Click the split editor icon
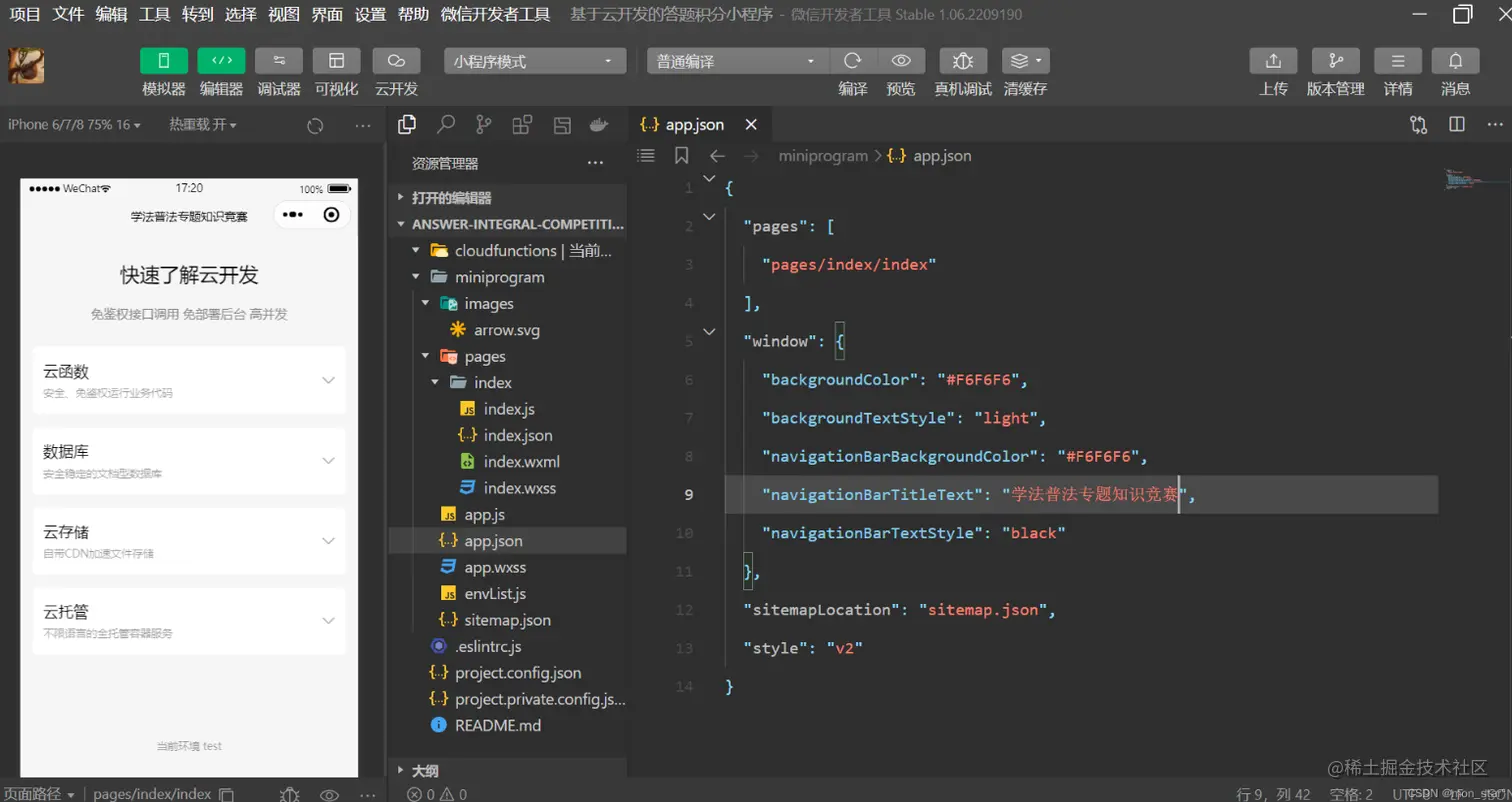Image resolution: width=1512 pixels, height=802 pixels. [x=1457, y=125]
